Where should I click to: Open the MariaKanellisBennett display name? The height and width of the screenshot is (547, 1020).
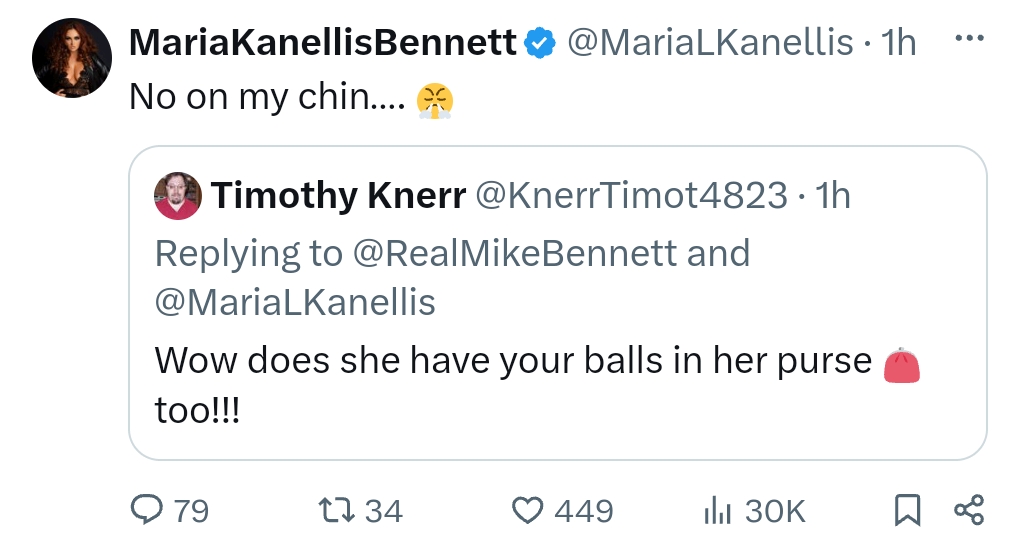coord(323,43)
